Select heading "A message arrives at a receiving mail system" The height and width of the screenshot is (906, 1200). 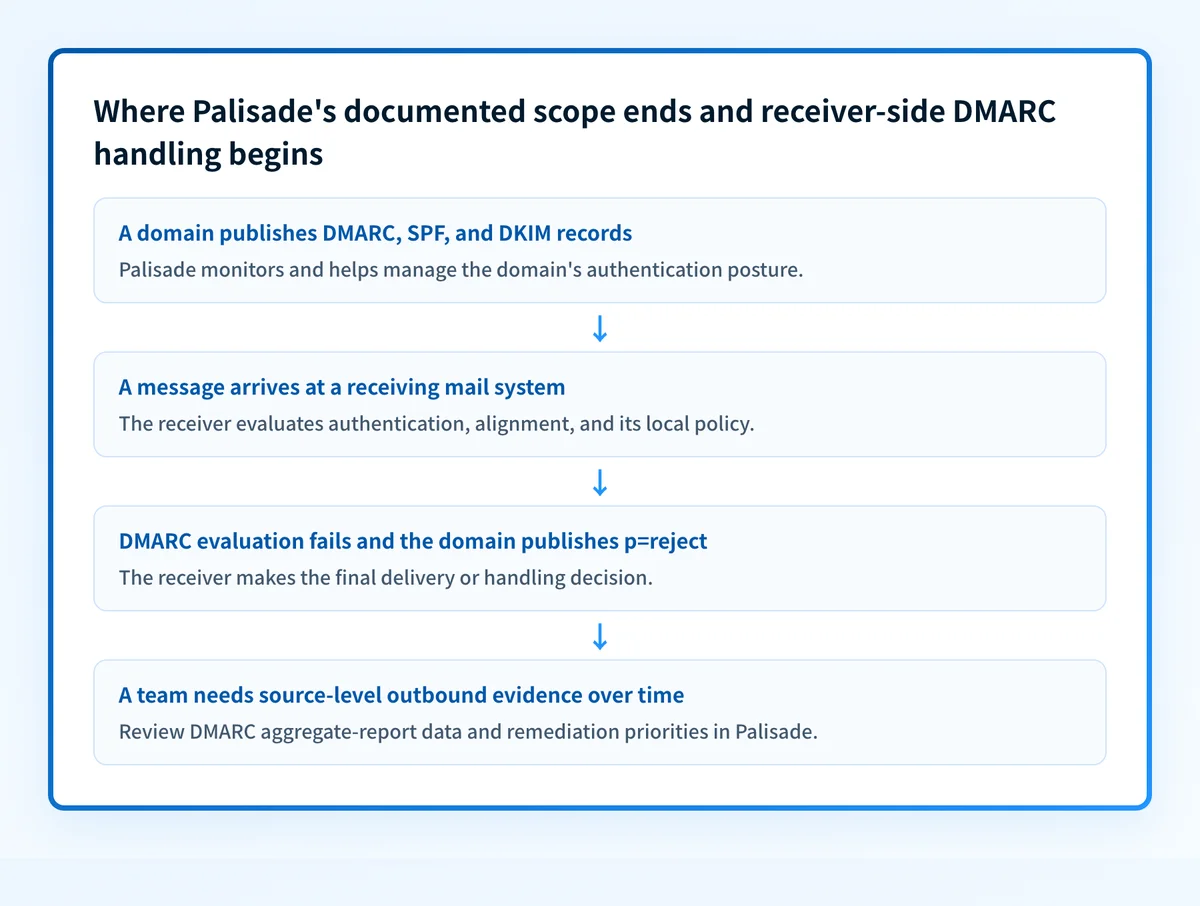pos(342,387)
